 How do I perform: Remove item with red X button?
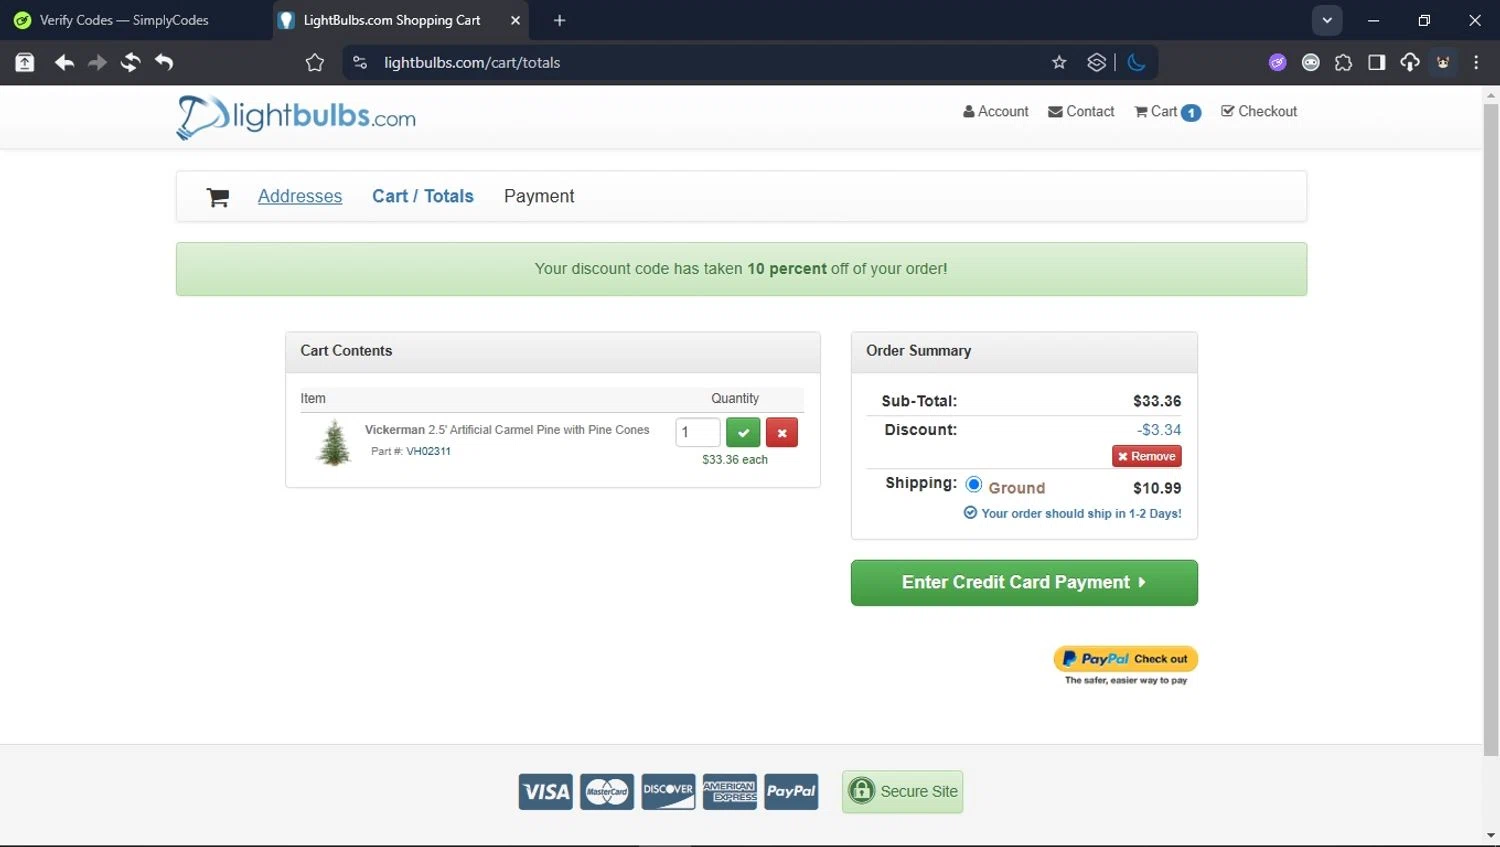point(782,433)
